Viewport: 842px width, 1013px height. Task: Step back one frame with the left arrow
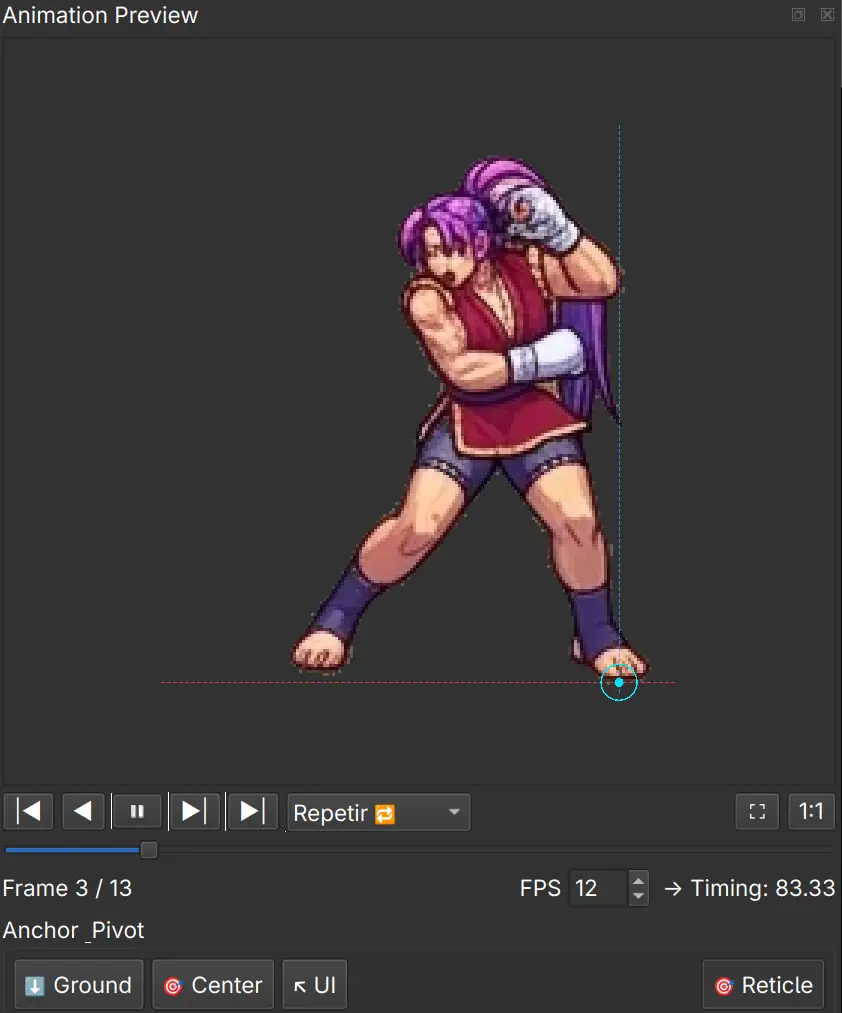[83, 811]
